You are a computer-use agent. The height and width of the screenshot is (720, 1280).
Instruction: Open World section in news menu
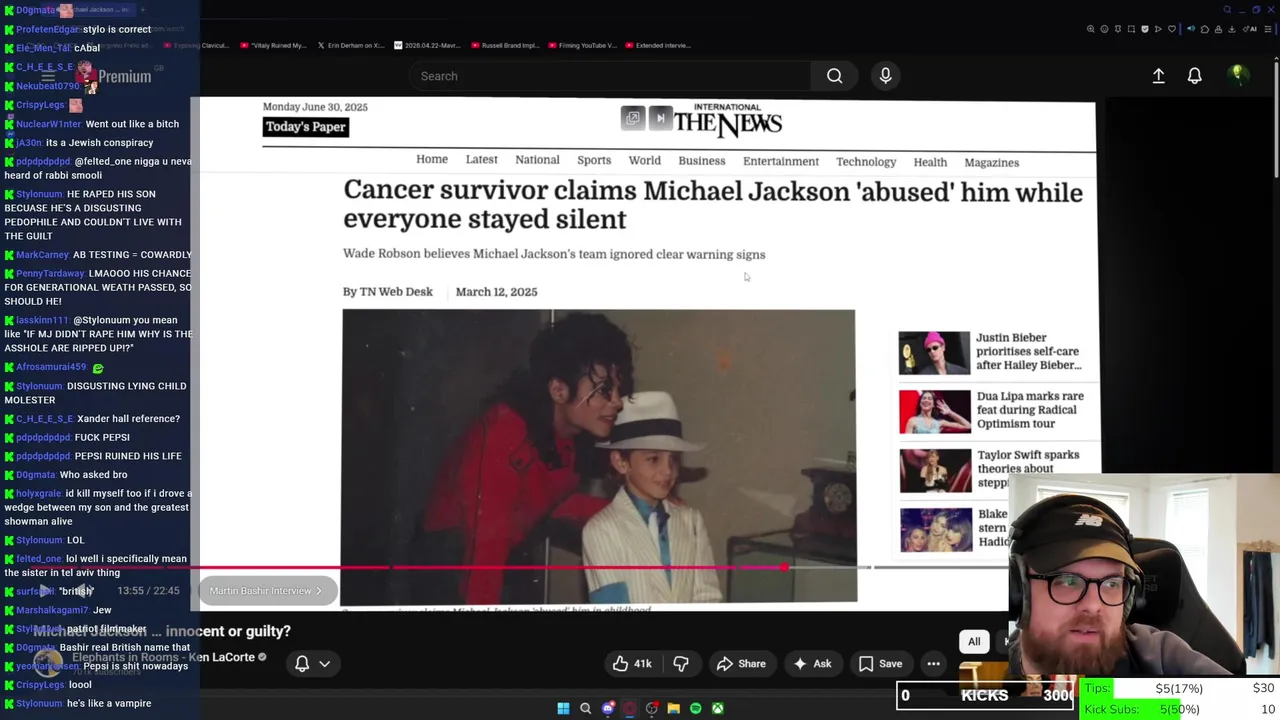[645, 160]
